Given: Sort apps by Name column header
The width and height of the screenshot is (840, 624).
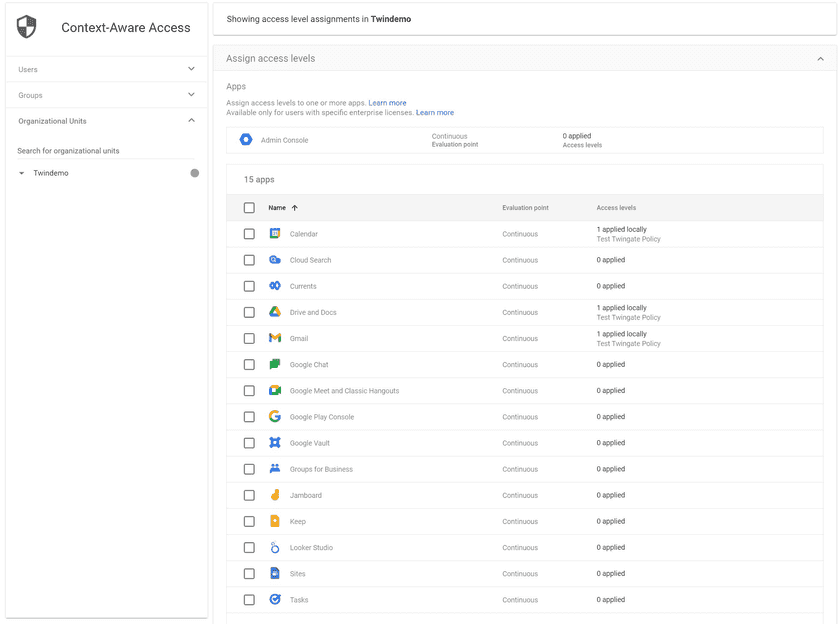Looking at the screenshot, I should 277,208.
